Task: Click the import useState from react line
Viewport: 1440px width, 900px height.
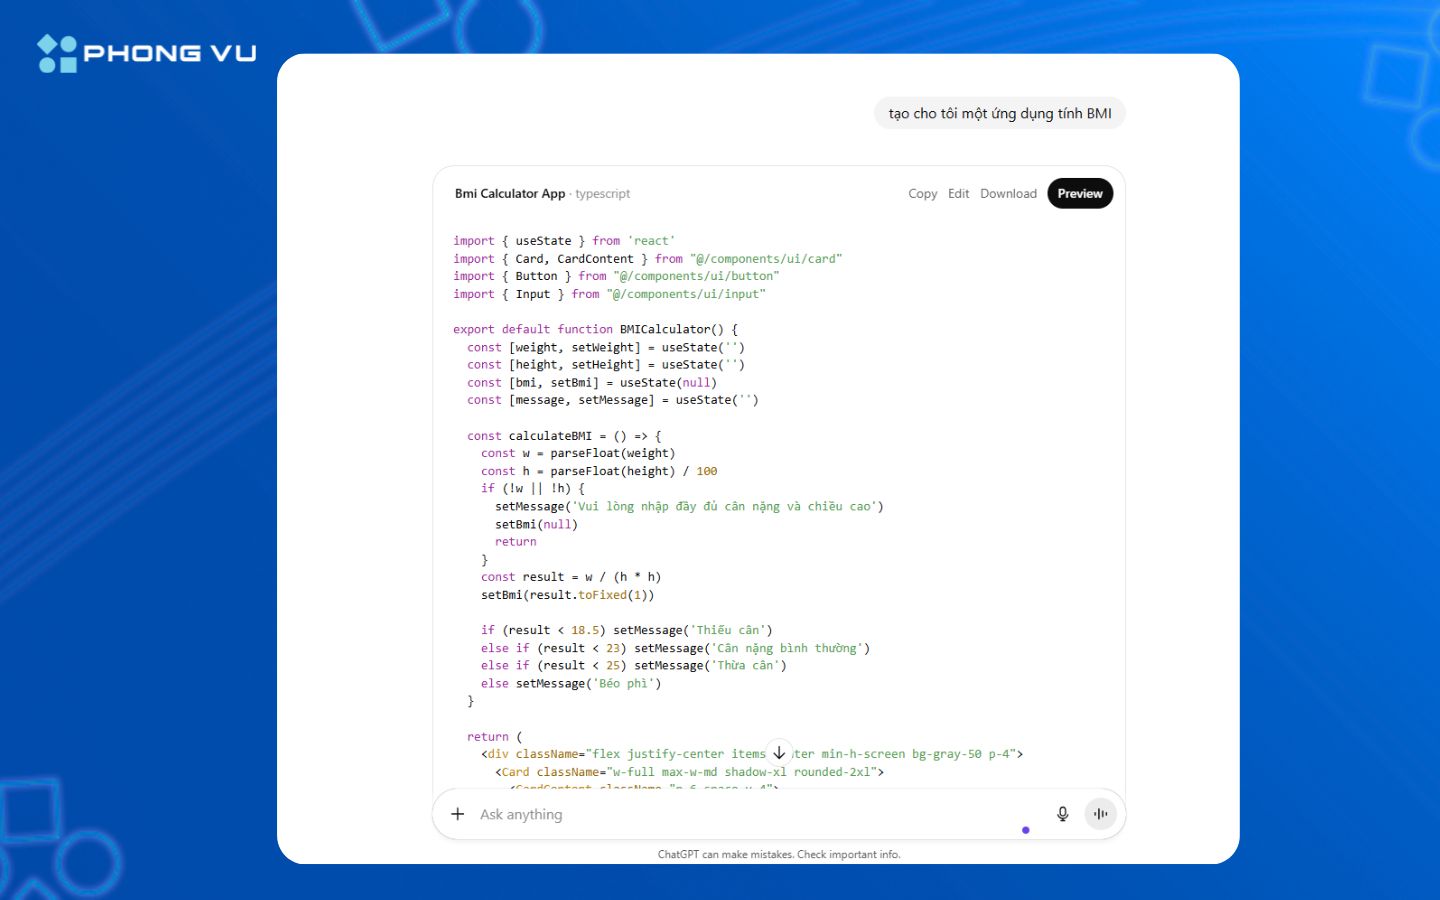Action: [563, 241]
